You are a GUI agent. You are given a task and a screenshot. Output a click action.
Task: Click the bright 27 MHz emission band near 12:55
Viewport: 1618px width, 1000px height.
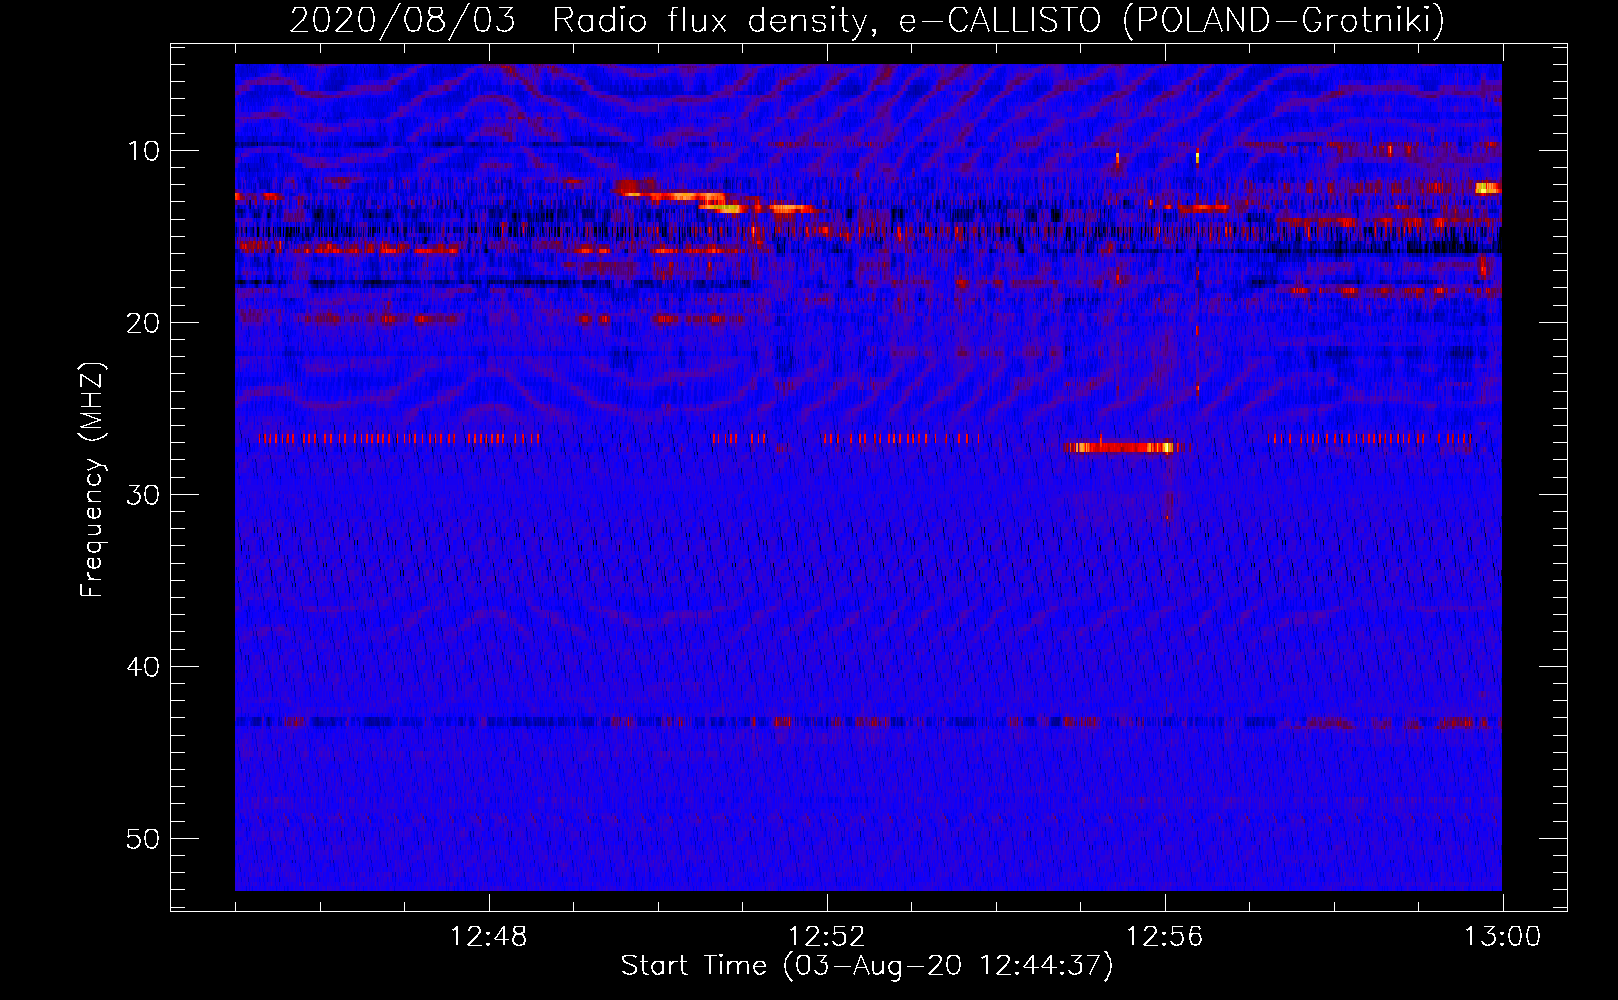[x=1122, y=447]
